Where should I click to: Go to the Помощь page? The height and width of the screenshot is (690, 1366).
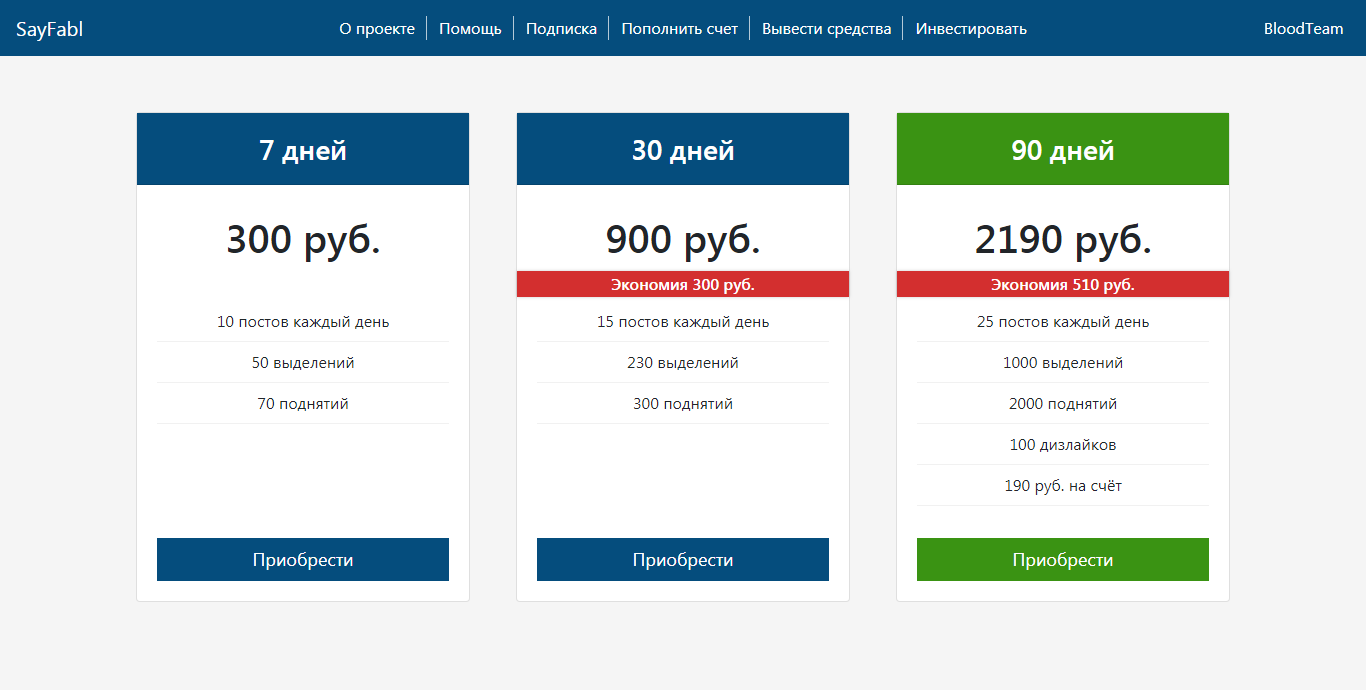coord(470,29)
